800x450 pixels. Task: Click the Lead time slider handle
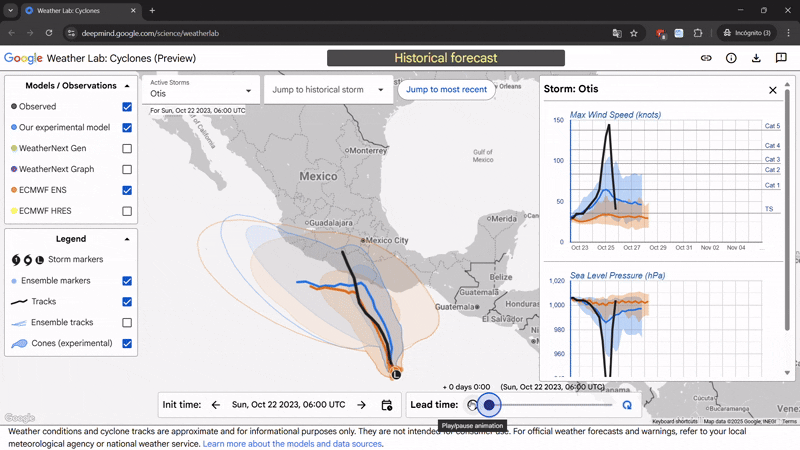point(489,405)
